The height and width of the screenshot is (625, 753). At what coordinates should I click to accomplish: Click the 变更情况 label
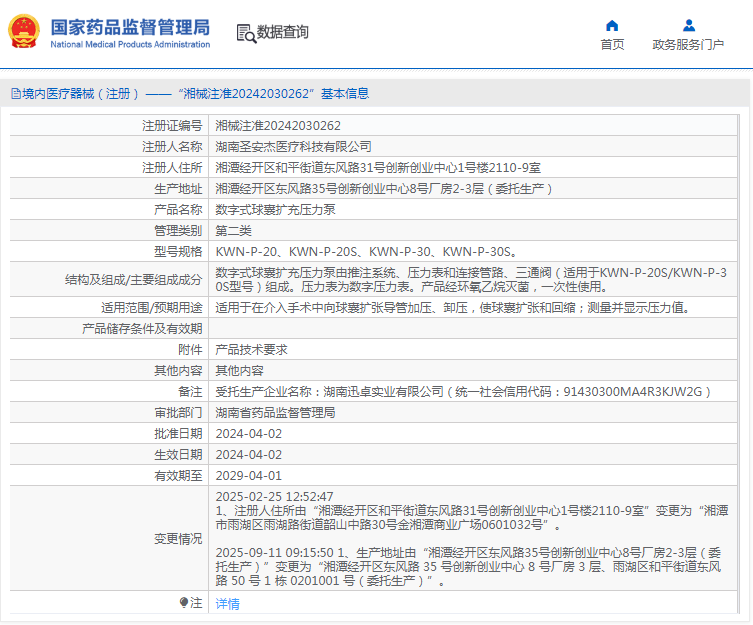pyautogui.click(x=178, y=539)
